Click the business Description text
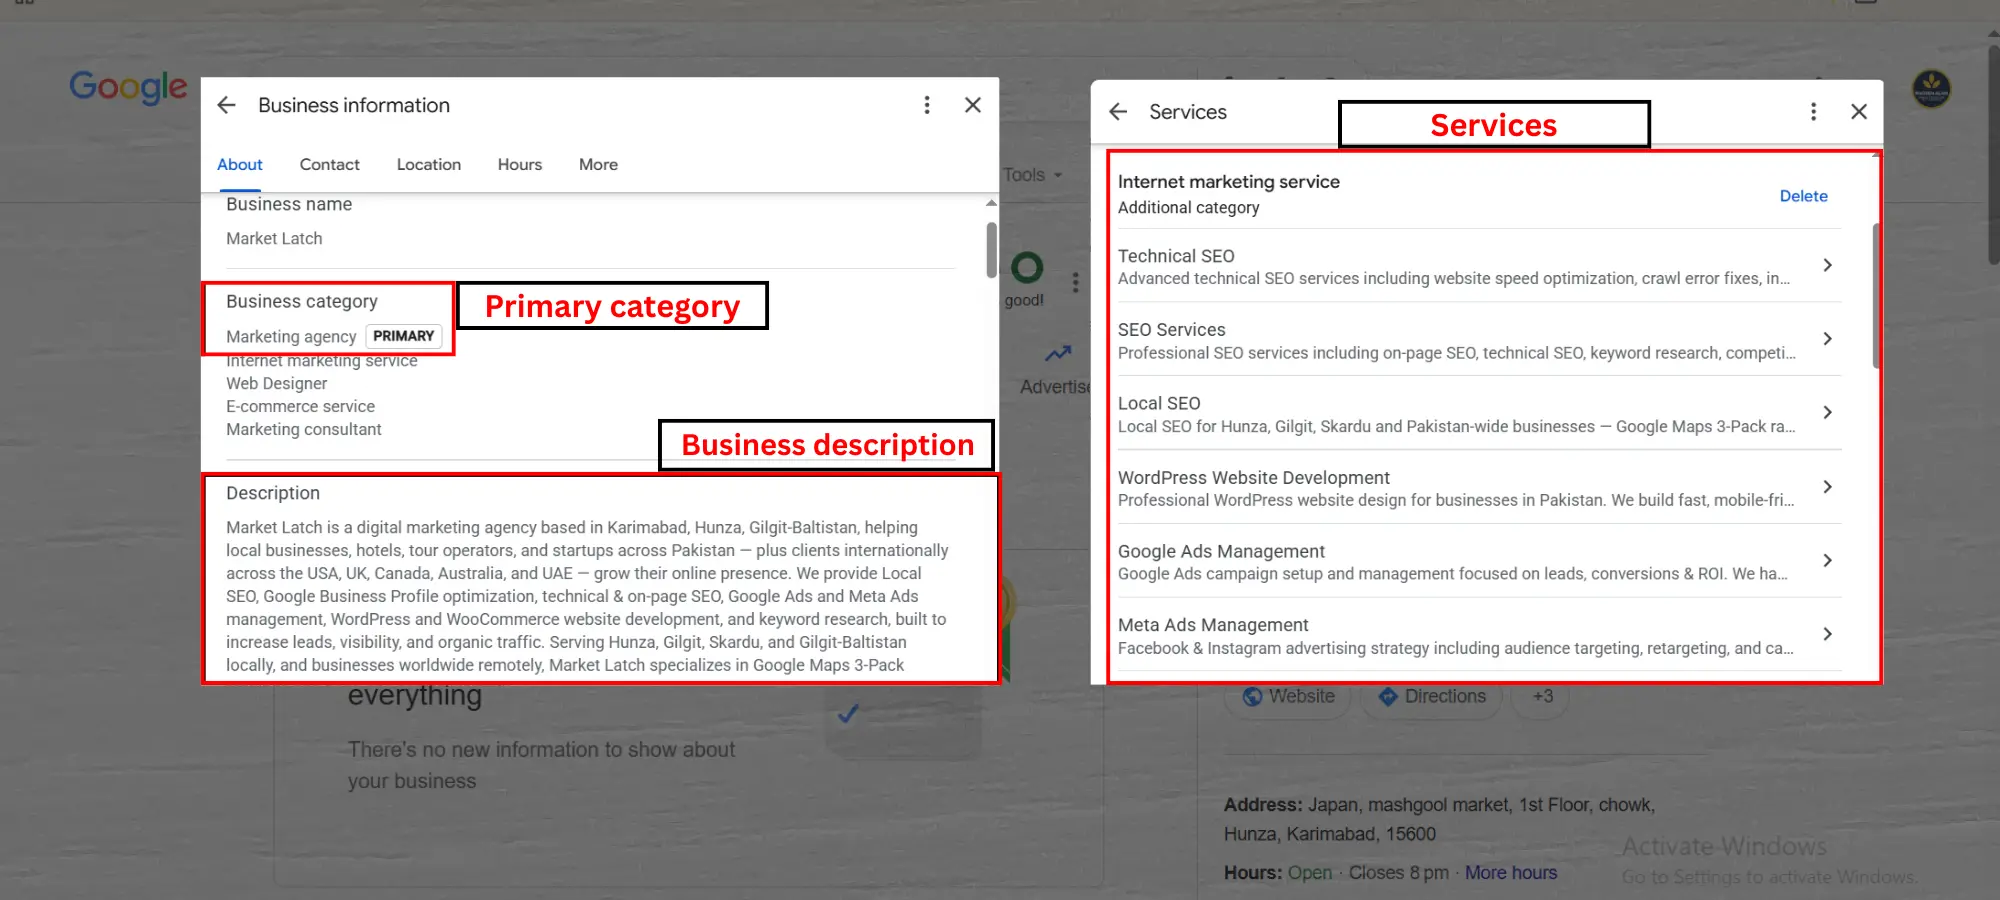This screenshot has height=900, width=2000. click(x=587, y=596)
